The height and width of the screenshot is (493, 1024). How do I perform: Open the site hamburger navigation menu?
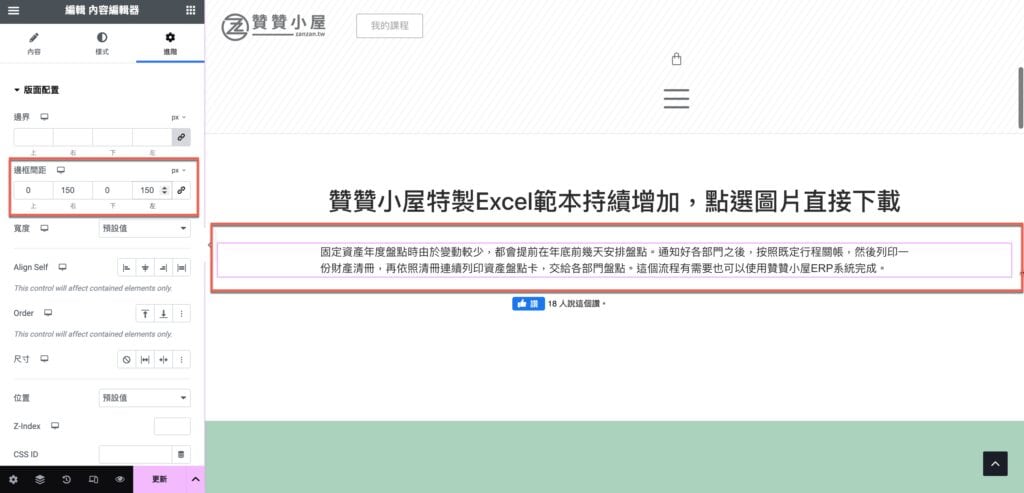coord(677,98)
